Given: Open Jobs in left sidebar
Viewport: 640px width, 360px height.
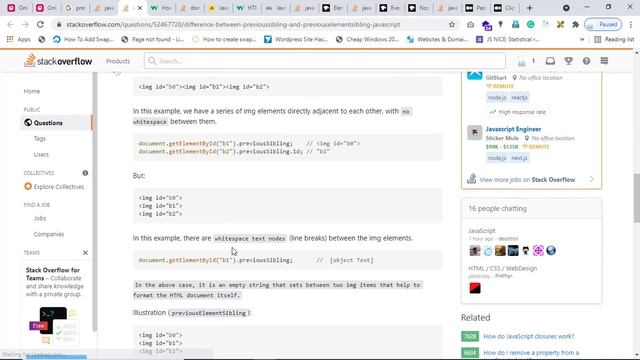Looking at the screenshot, I should coord(40,218).
